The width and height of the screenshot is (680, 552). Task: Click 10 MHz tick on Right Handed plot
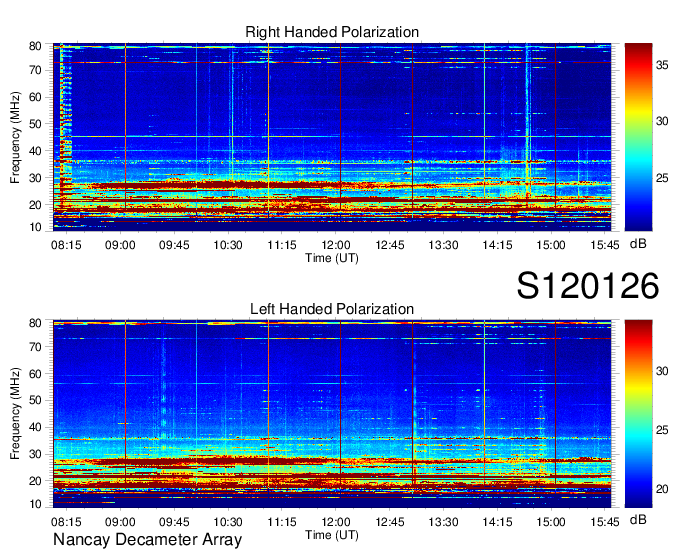point(35,227)
